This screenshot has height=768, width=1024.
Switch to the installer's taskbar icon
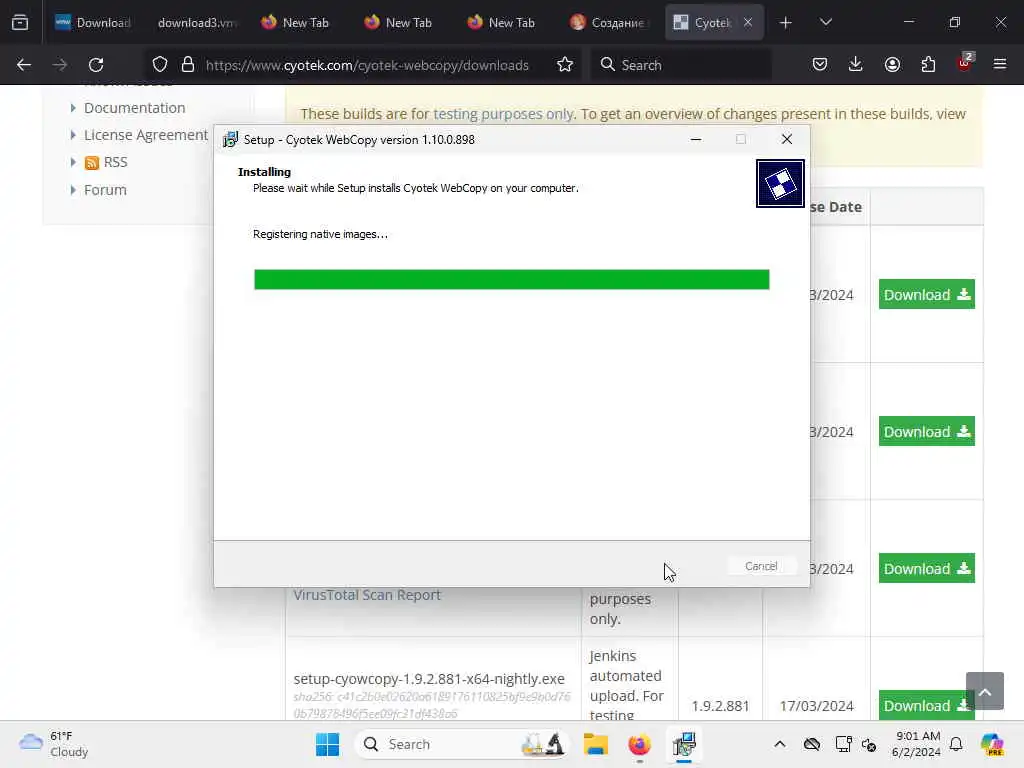tap(684, 744)
